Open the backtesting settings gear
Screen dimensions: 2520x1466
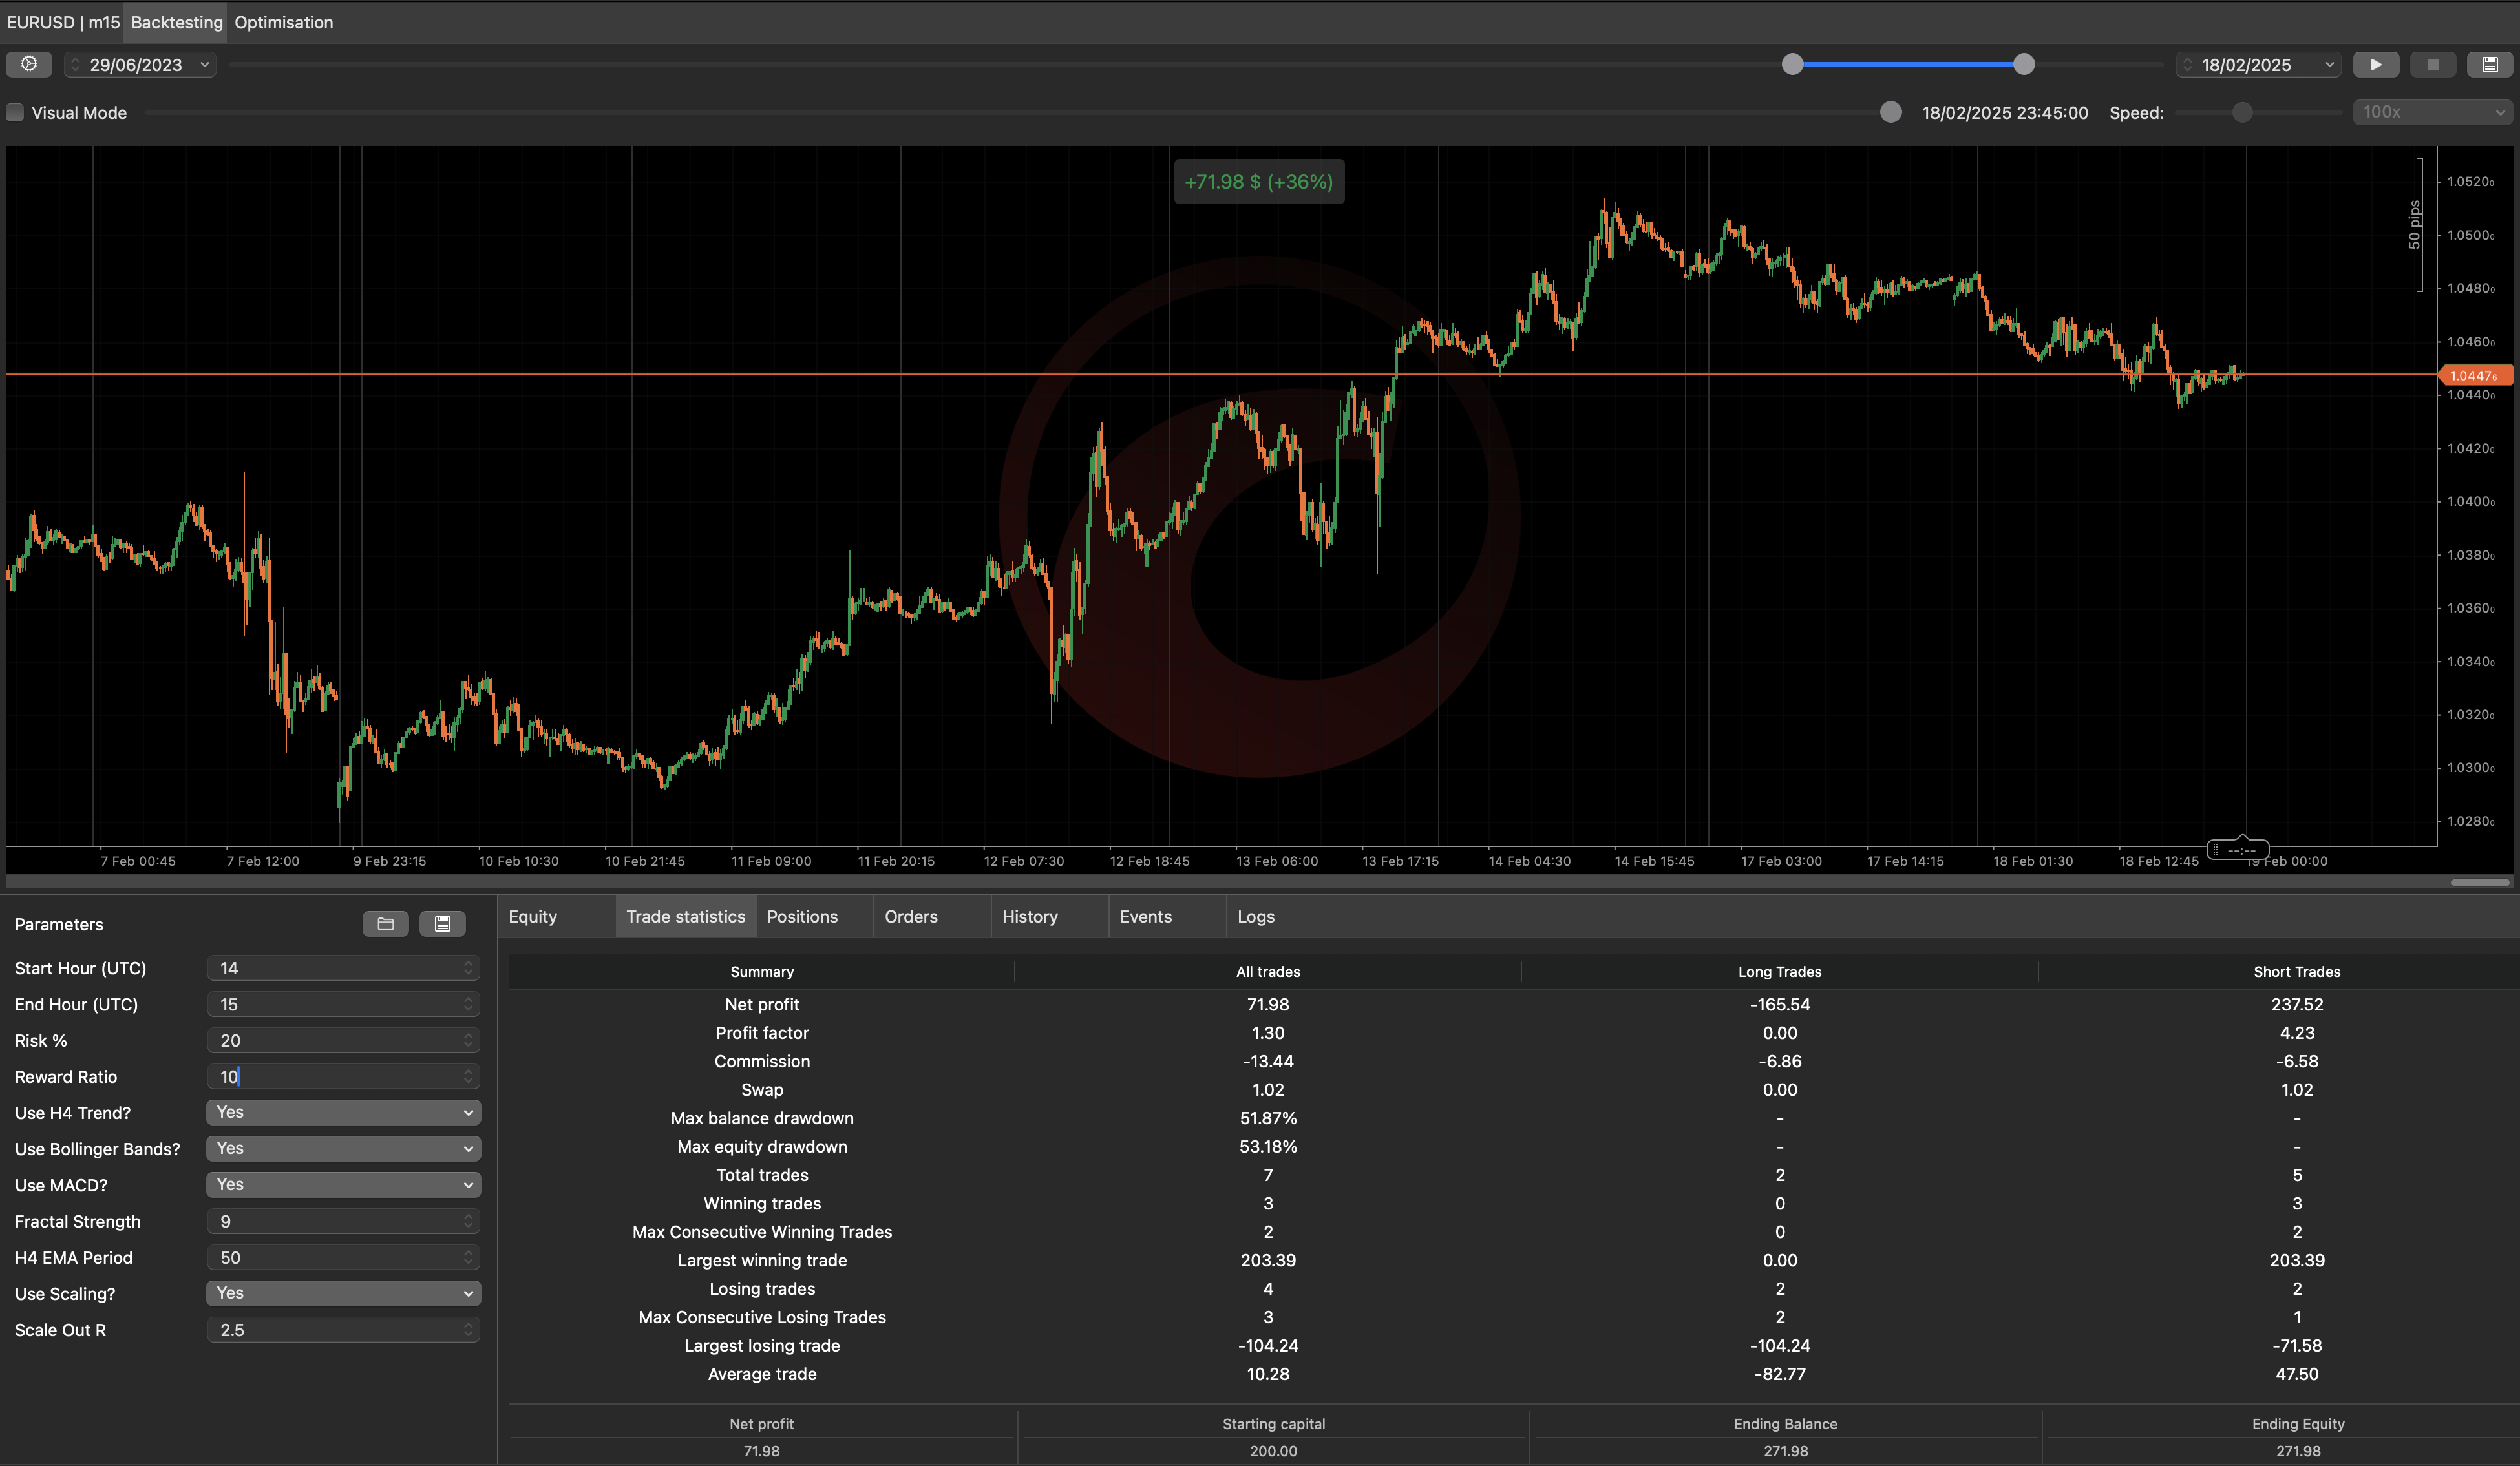pos(29,64)
